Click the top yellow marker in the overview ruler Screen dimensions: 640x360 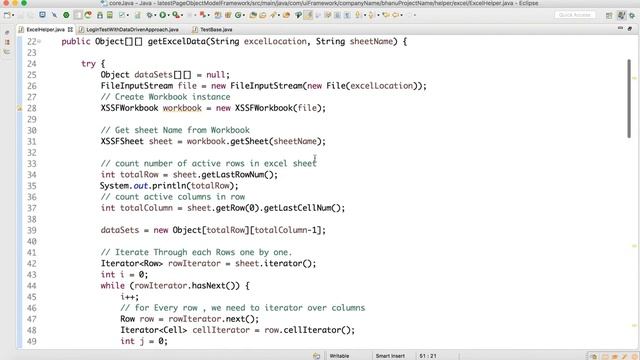click(634, 78)
